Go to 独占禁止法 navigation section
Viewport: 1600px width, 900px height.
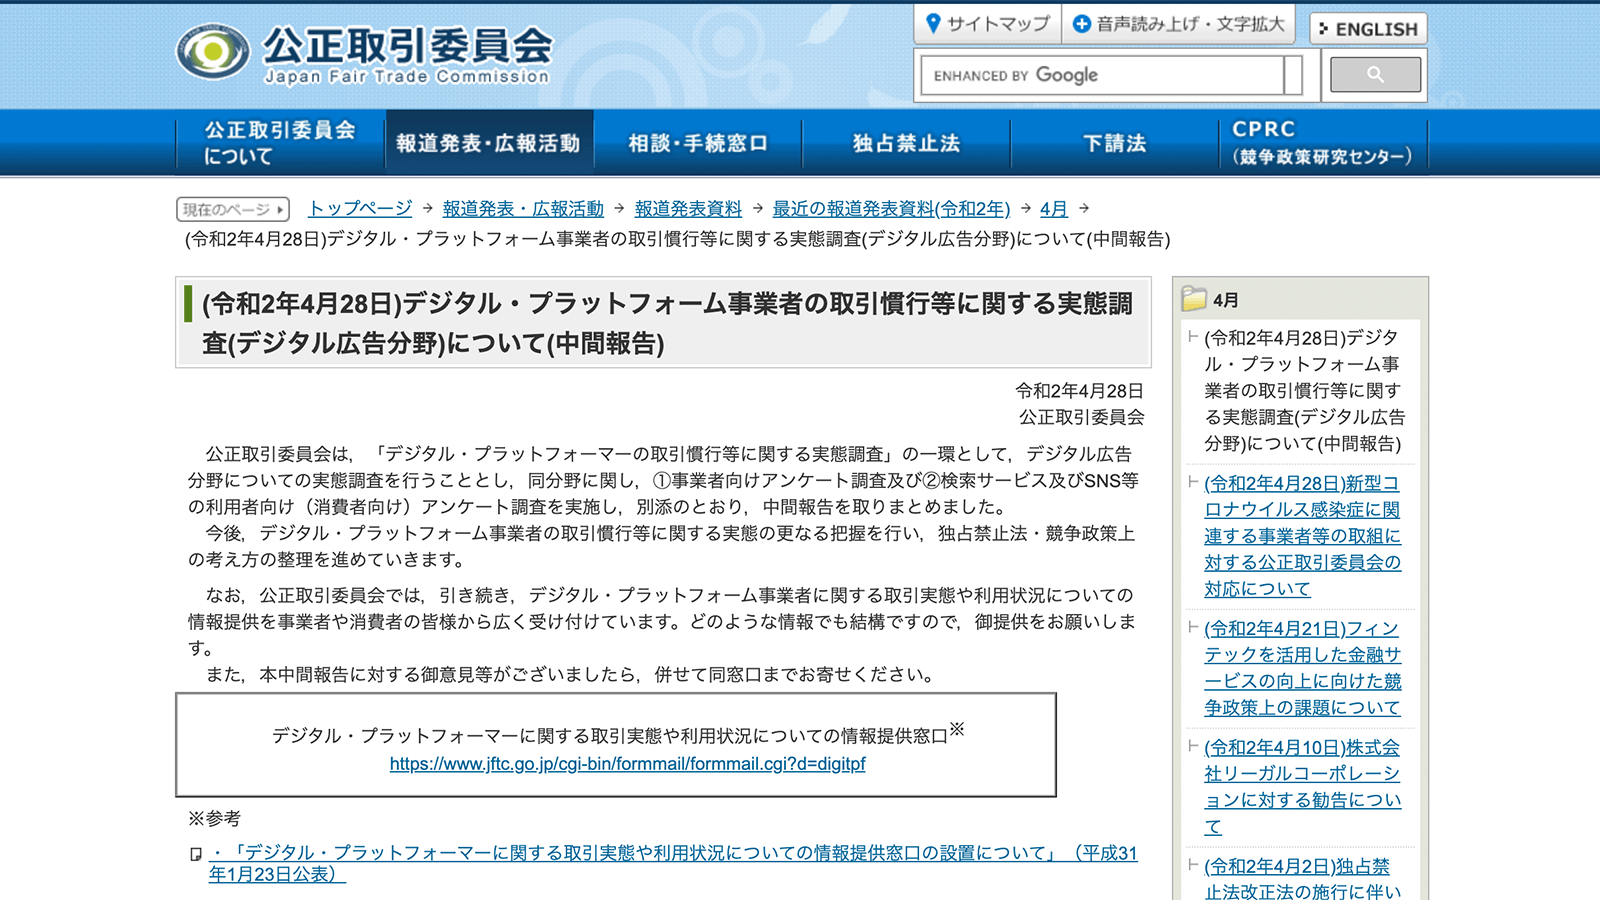coord(906,143)
